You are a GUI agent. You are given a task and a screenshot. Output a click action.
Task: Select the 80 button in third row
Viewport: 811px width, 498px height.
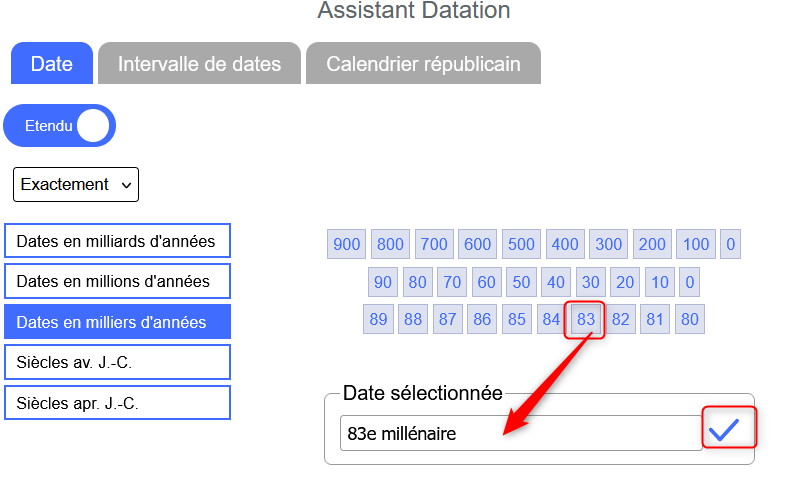coord(689,320)
